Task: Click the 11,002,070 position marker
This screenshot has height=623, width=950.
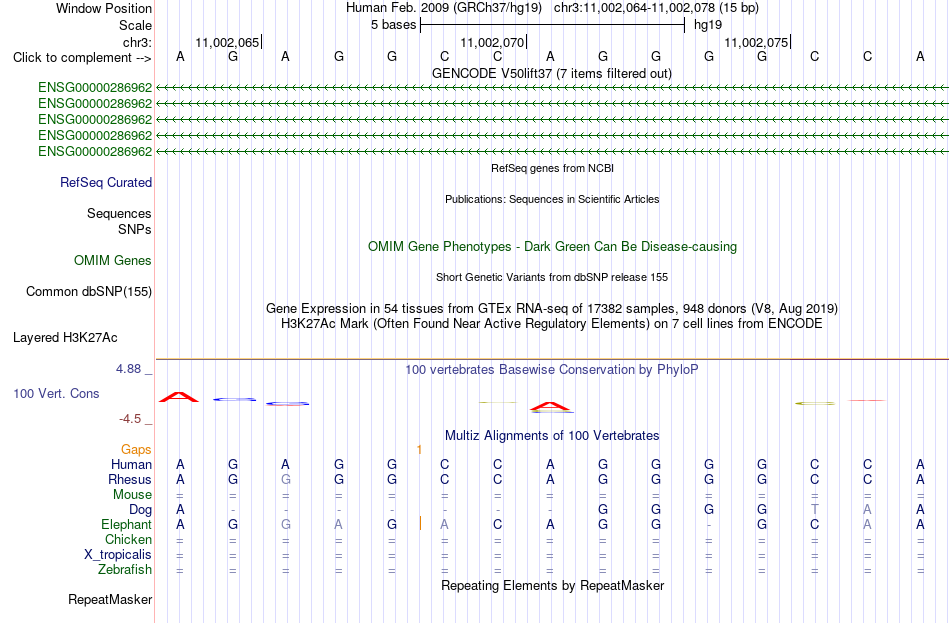Action: (492, 42)
